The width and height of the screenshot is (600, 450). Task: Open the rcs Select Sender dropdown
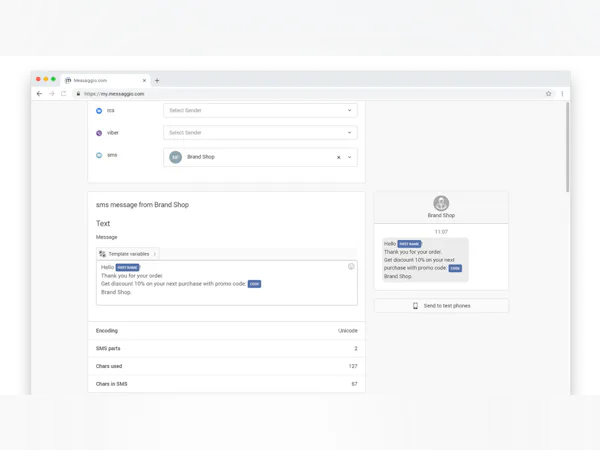pos(260,110)
